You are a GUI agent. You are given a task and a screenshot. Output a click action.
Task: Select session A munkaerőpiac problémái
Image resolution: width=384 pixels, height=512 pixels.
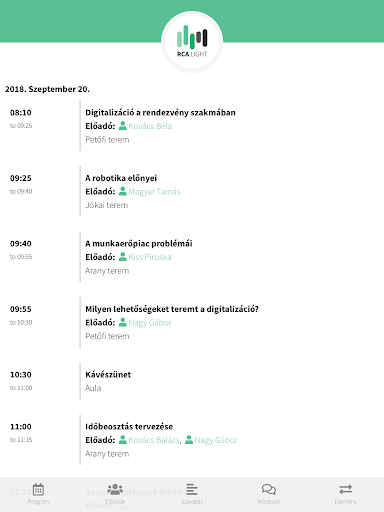point(139,243)
